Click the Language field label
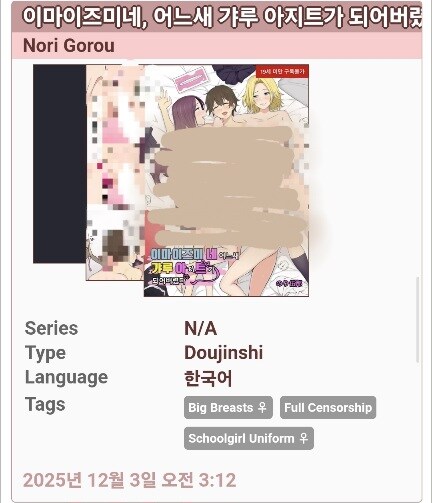 click(x=66, y=378)
